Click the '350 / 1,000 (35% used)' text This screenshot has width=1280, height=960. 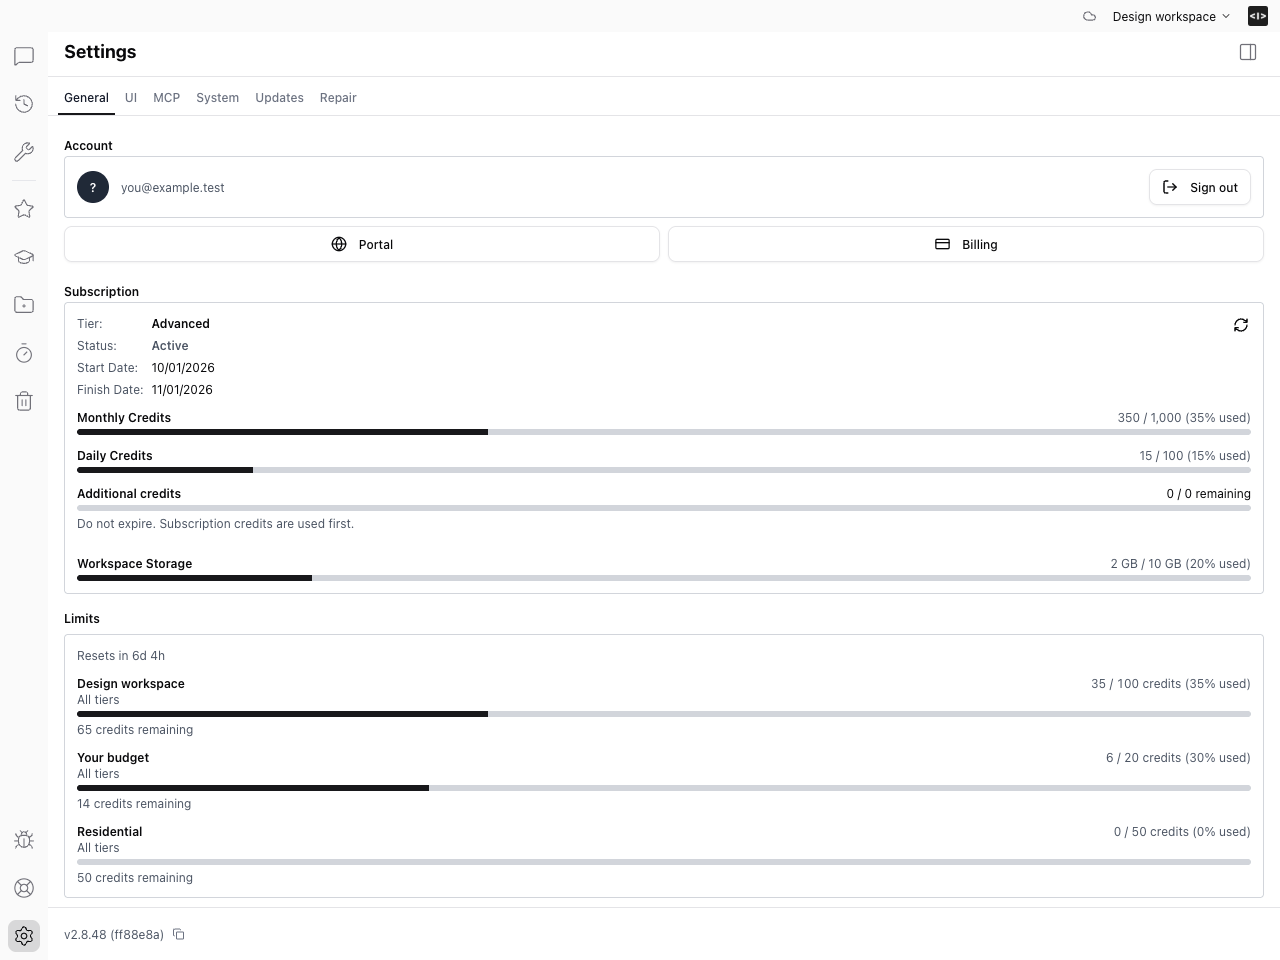[1184, 418]
